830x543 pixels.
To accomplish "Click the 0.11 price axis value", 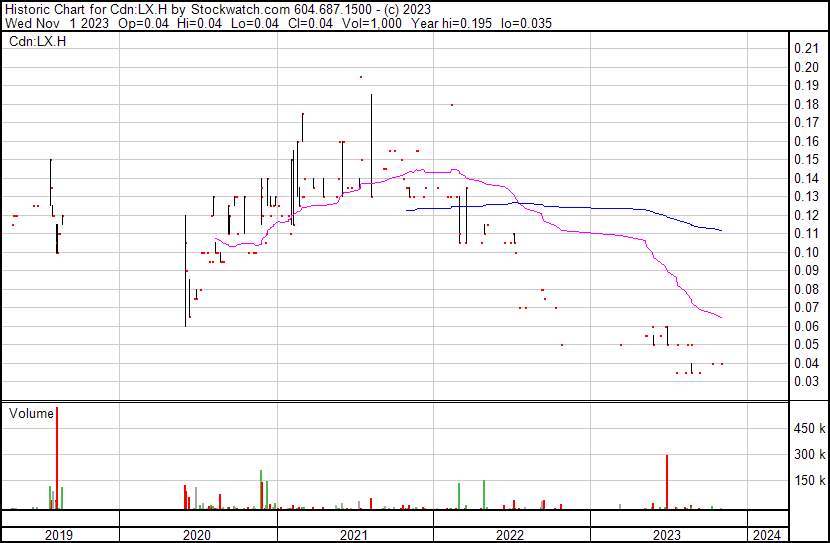I will point(807,233).
